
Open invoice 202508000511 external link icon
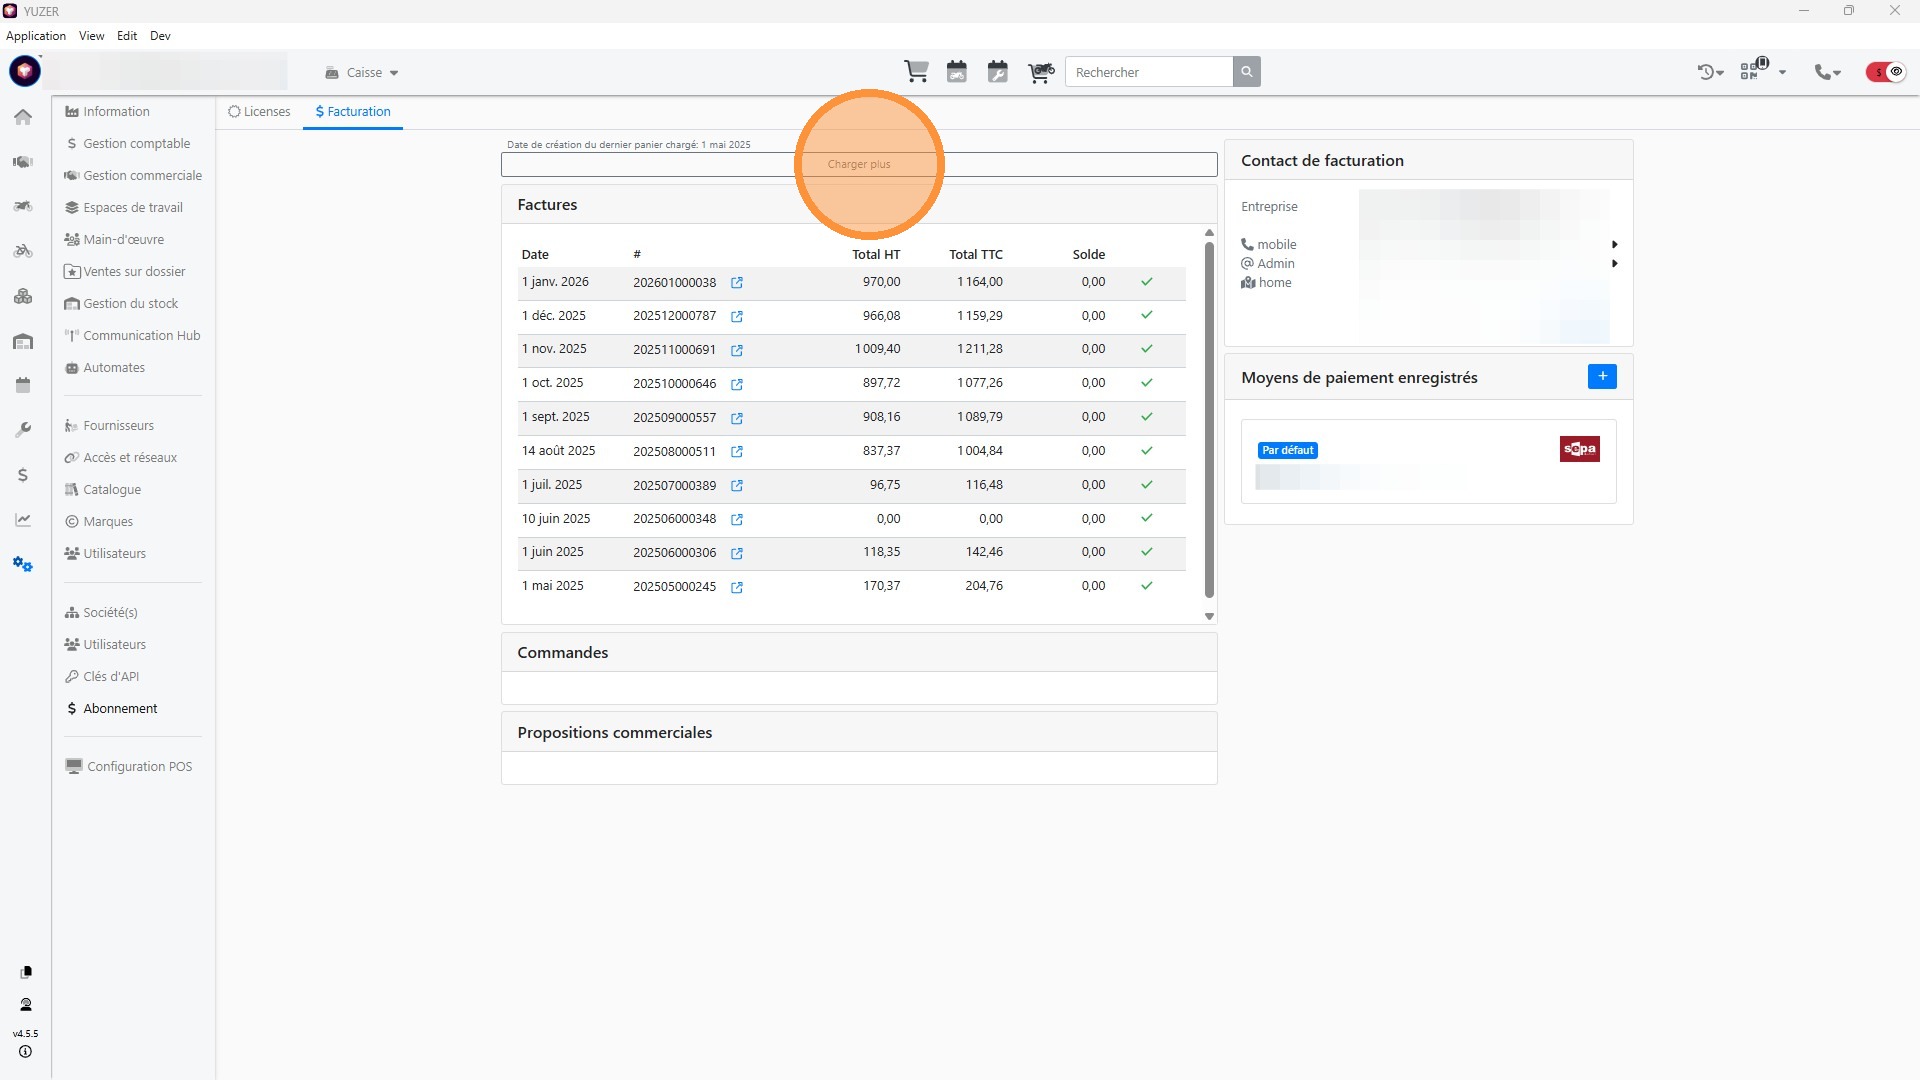(737, 452)
